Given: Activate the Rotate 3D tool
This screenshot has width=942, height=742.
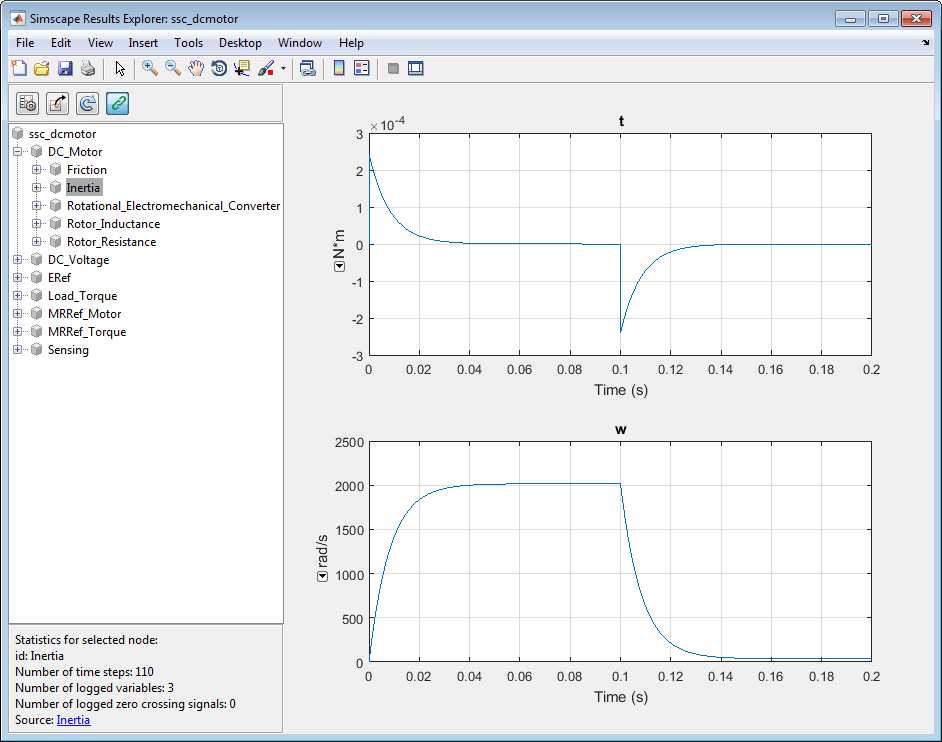Looking at the screenshot, I should pyautogui.click(x=218, y=68).
